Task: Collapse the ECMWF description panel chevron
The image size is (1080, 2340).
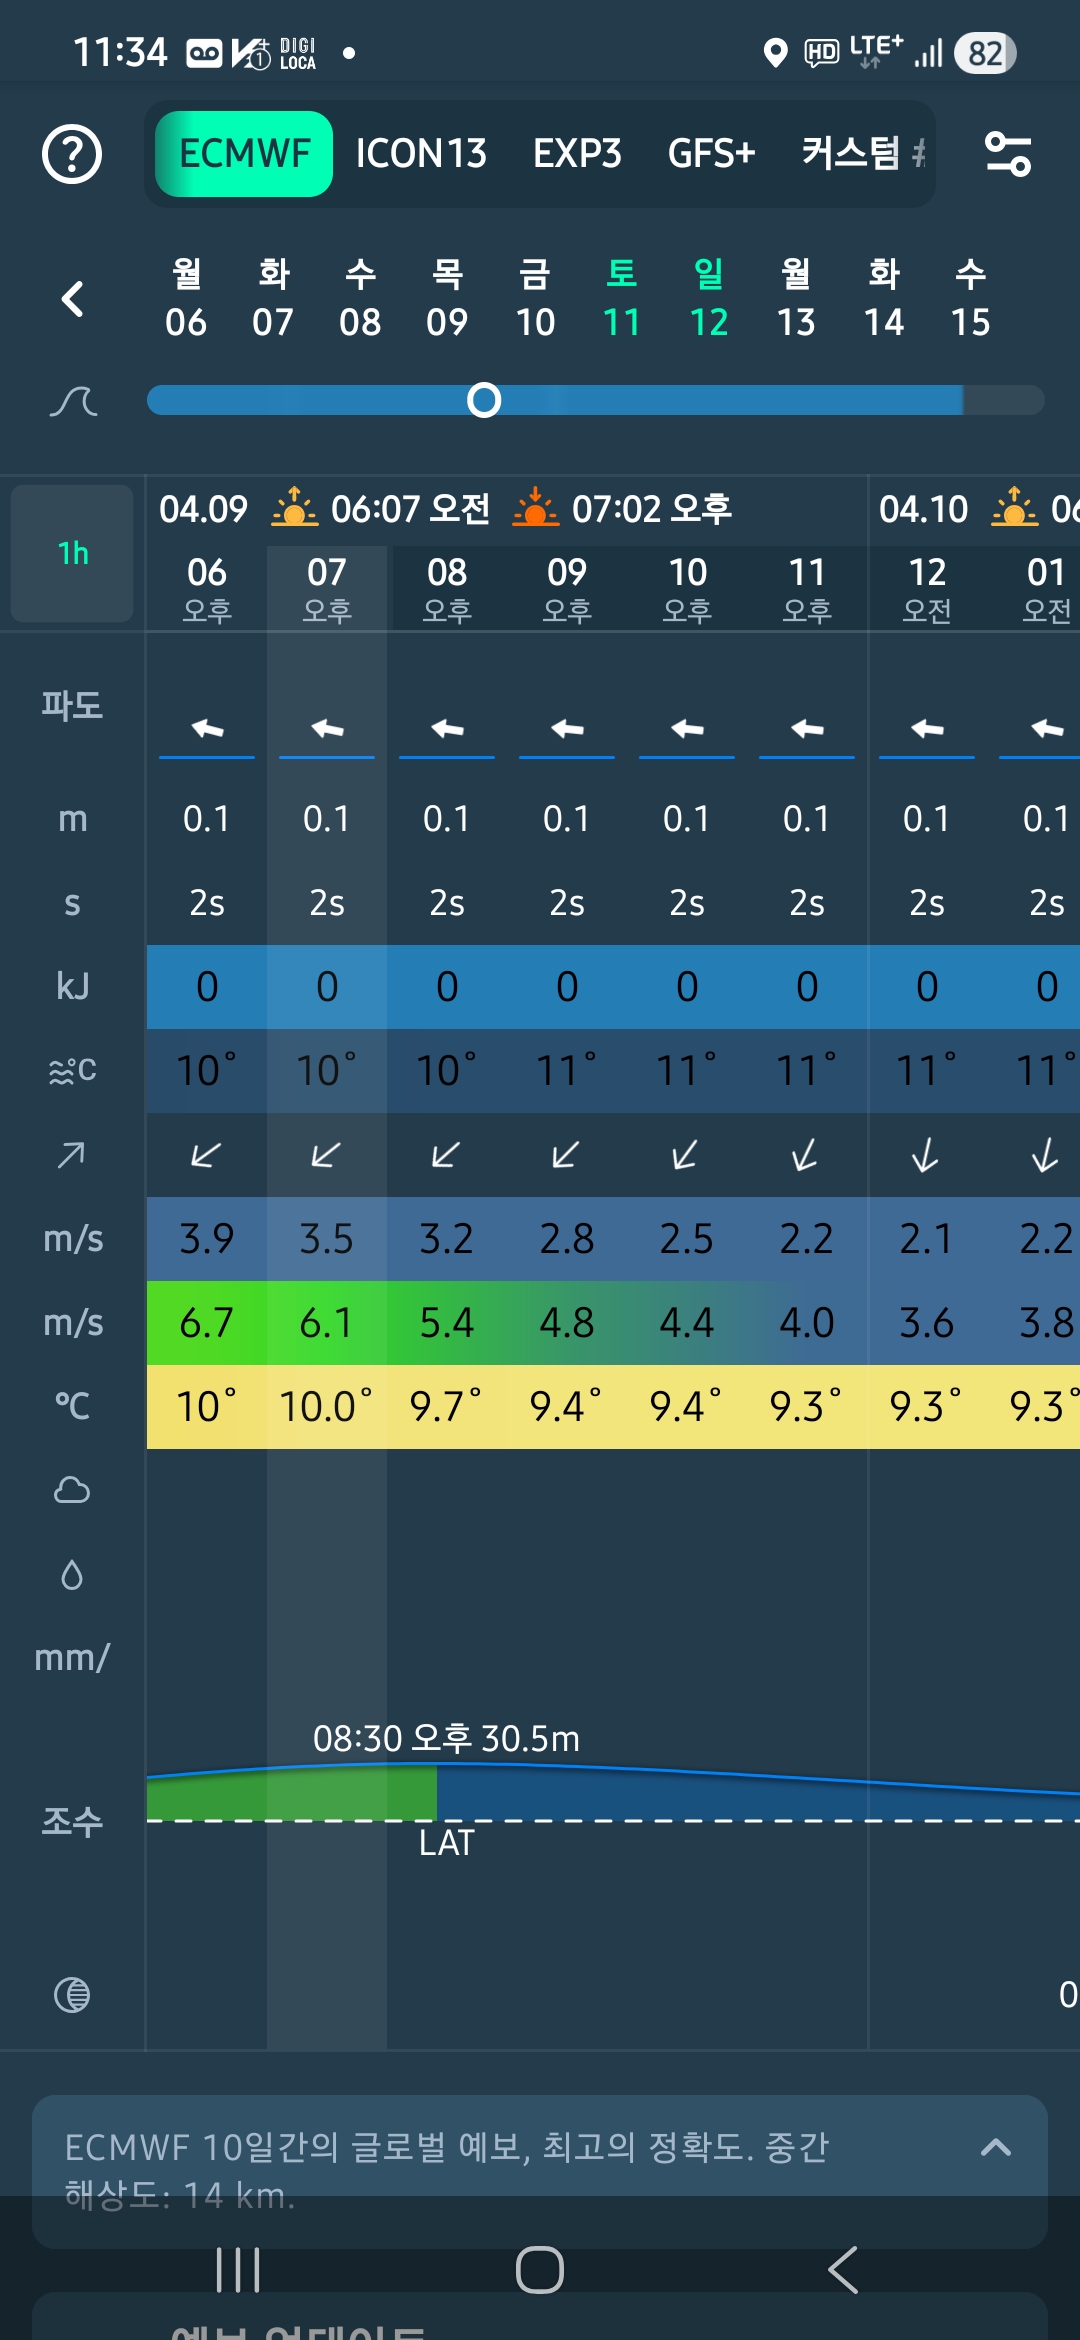Action: click(x=995, y=2147)
